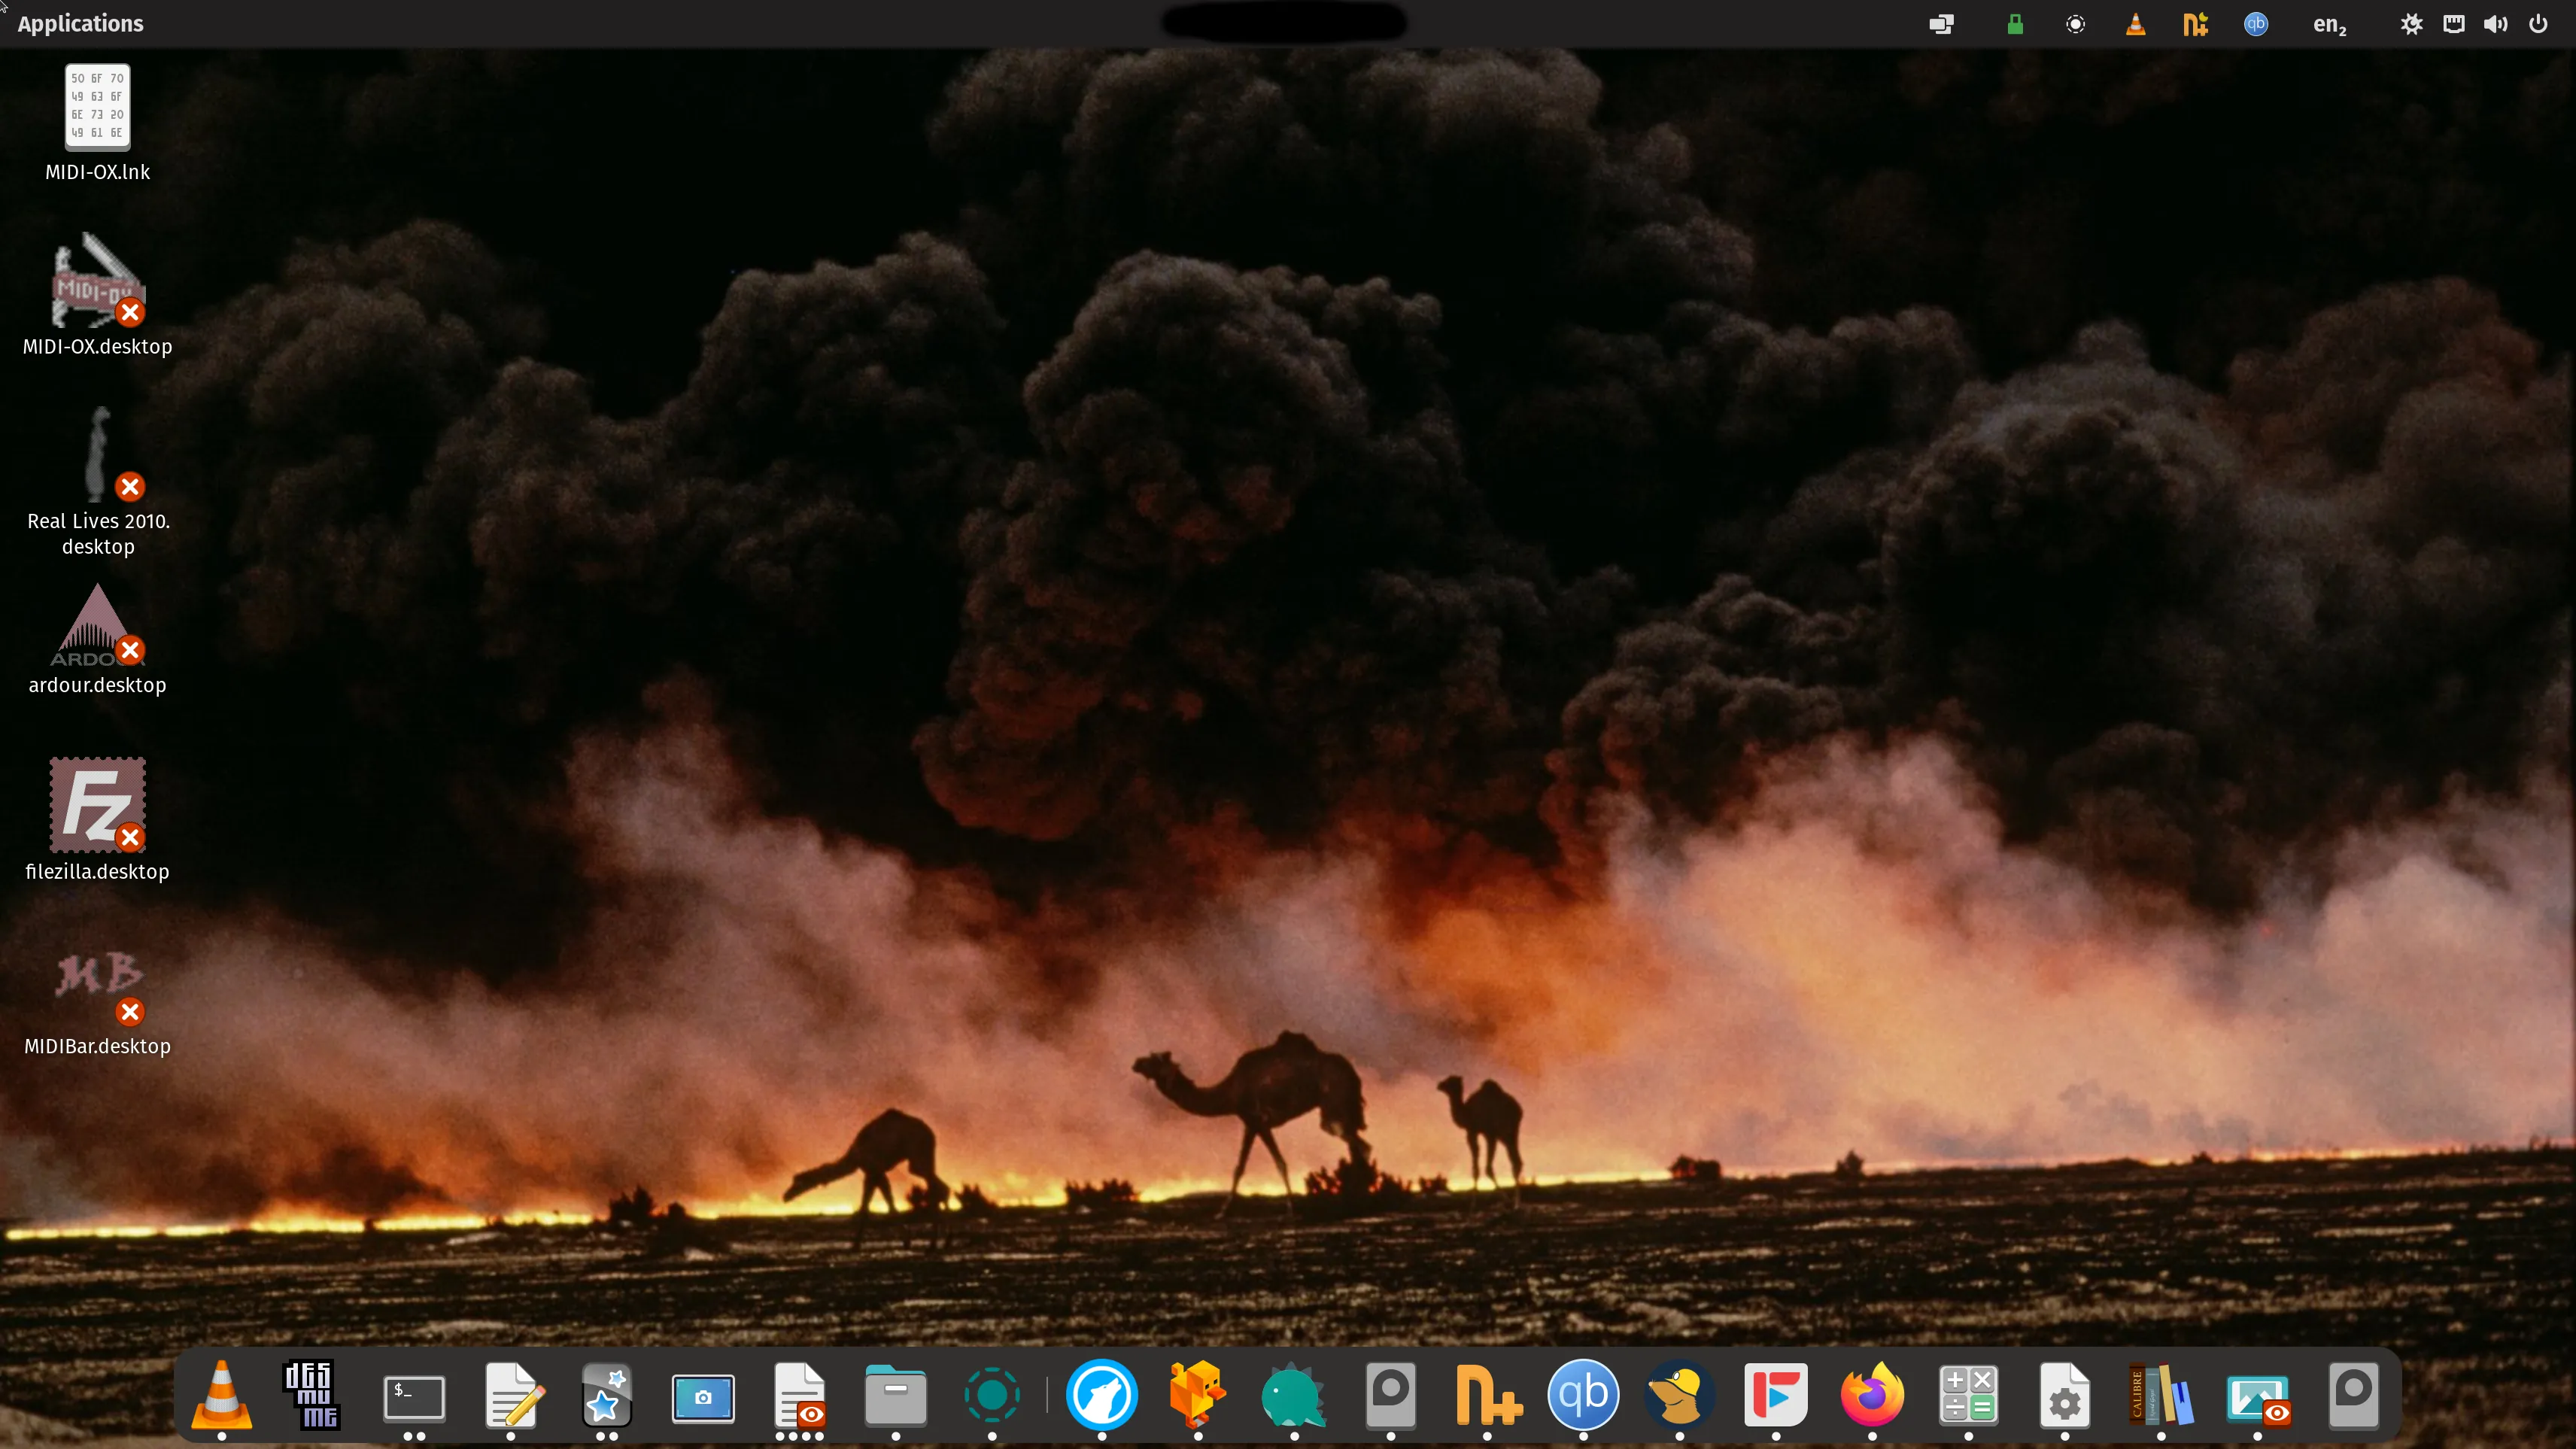
Task: Open the qBittorrent dock icon
Action: tap(1583, 1394)
